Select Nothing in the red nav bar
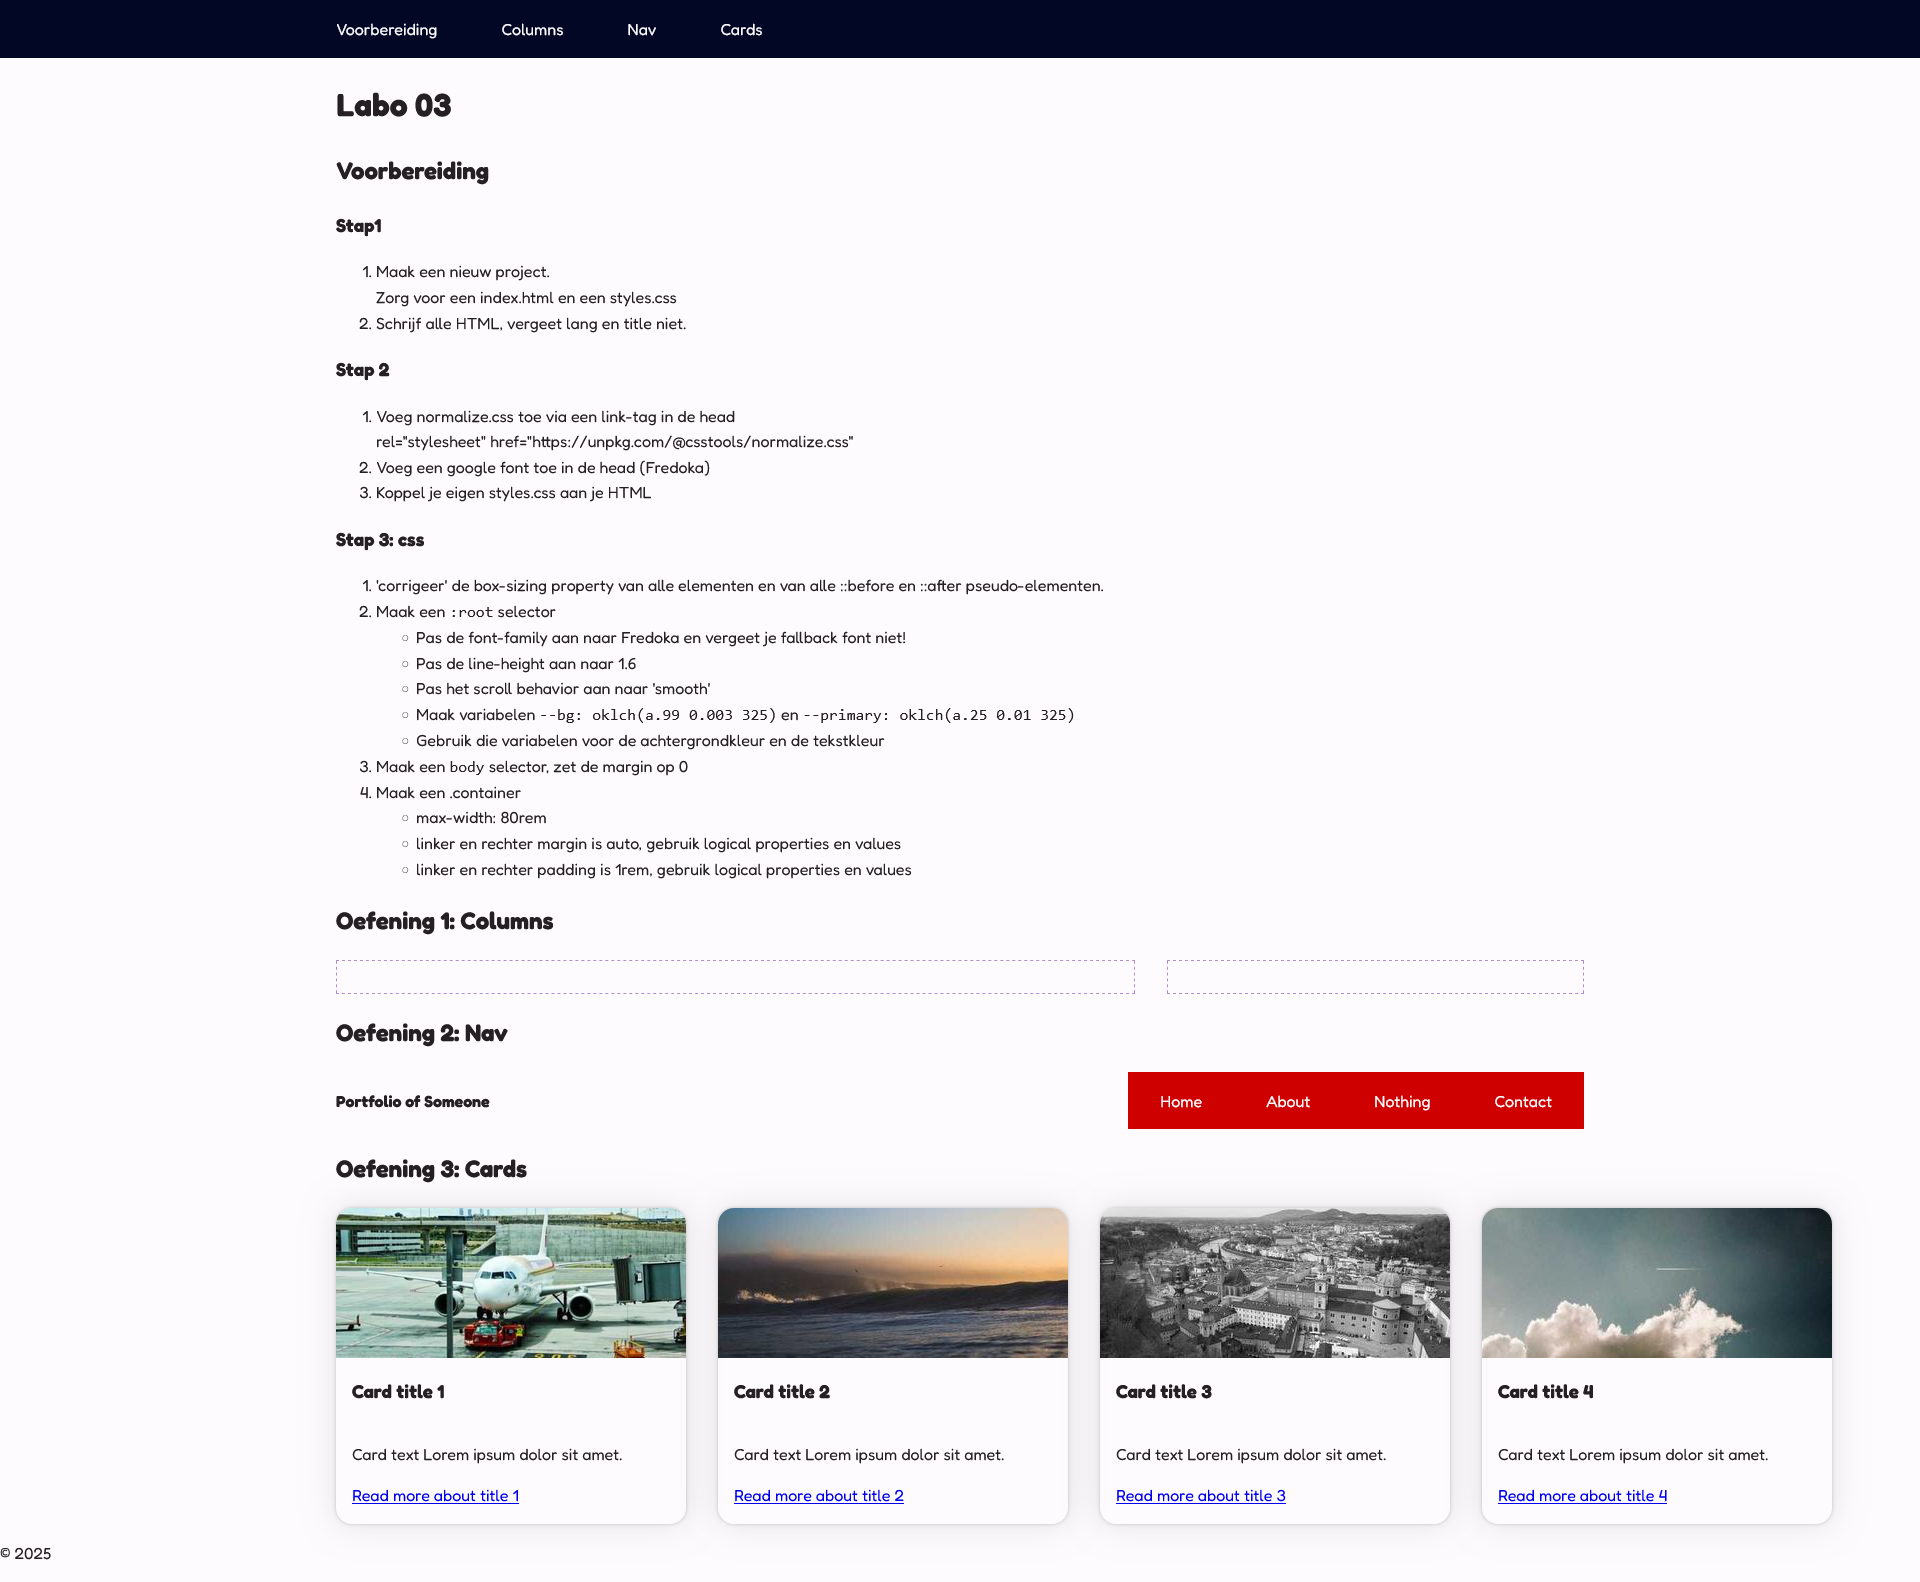Viewport: 1920px width, 1582px height. (1401, 1101)
